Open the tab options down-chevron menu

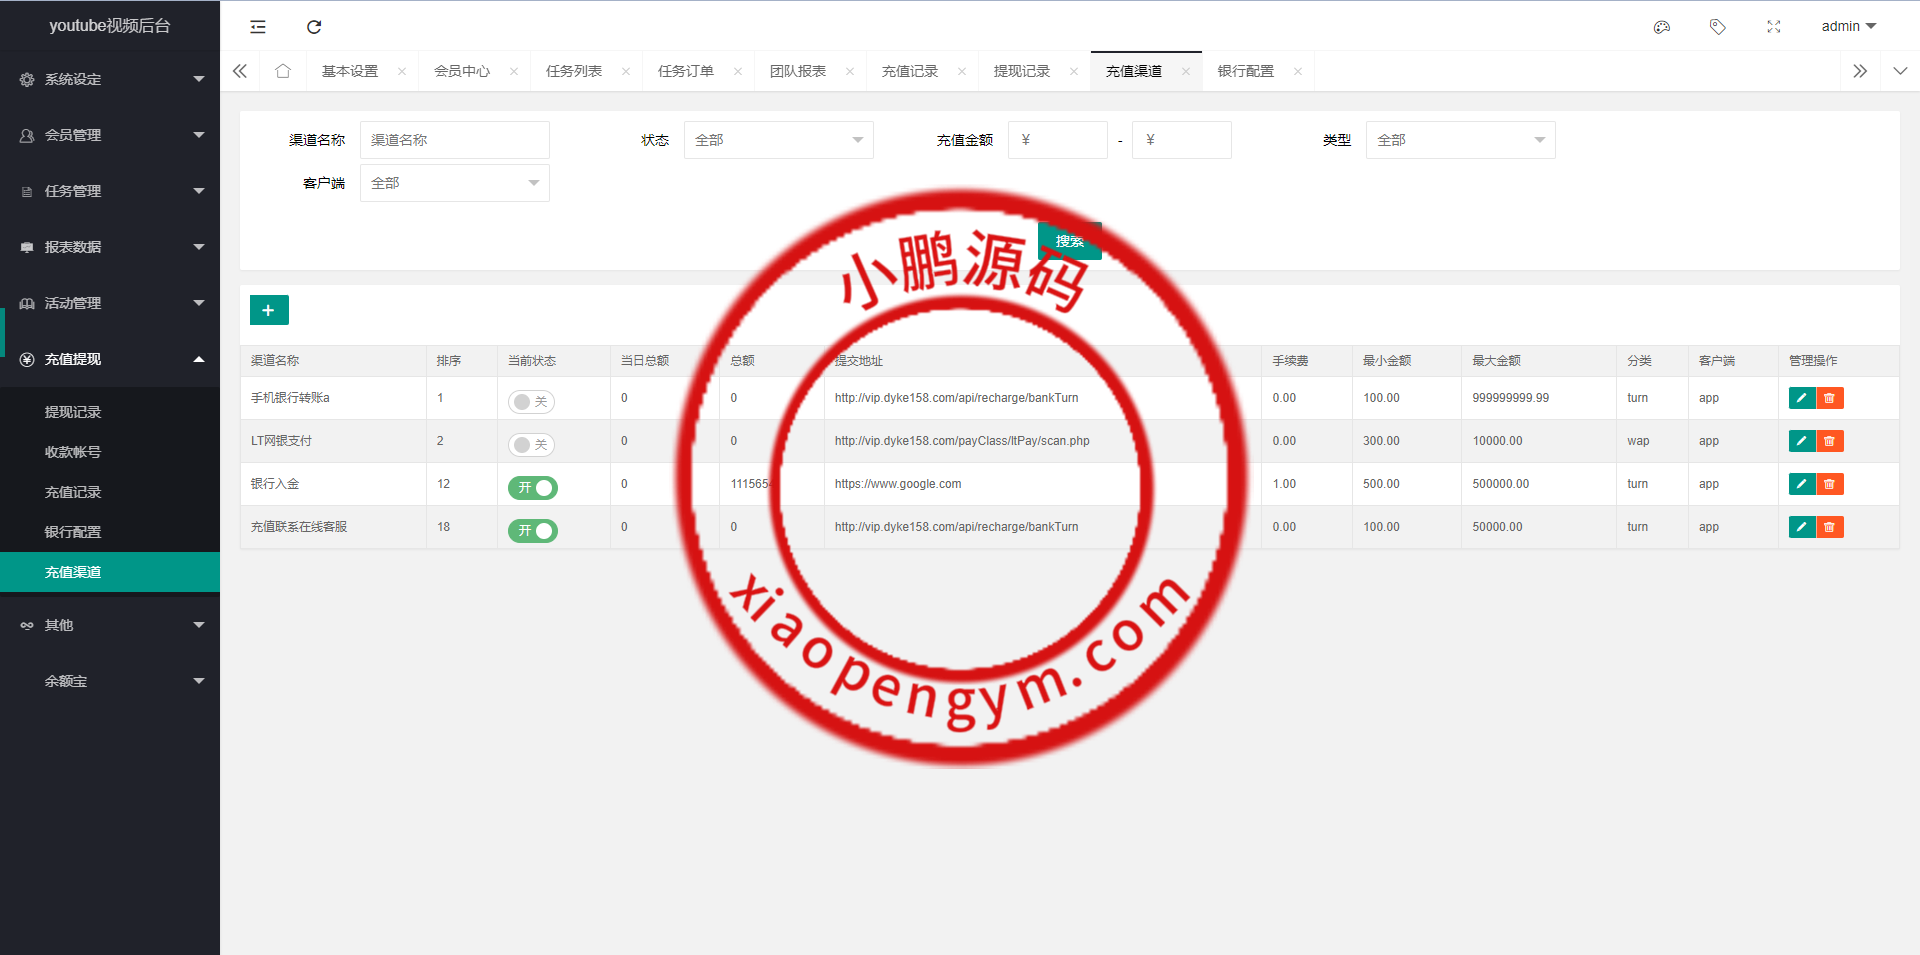click(1900, 71)
